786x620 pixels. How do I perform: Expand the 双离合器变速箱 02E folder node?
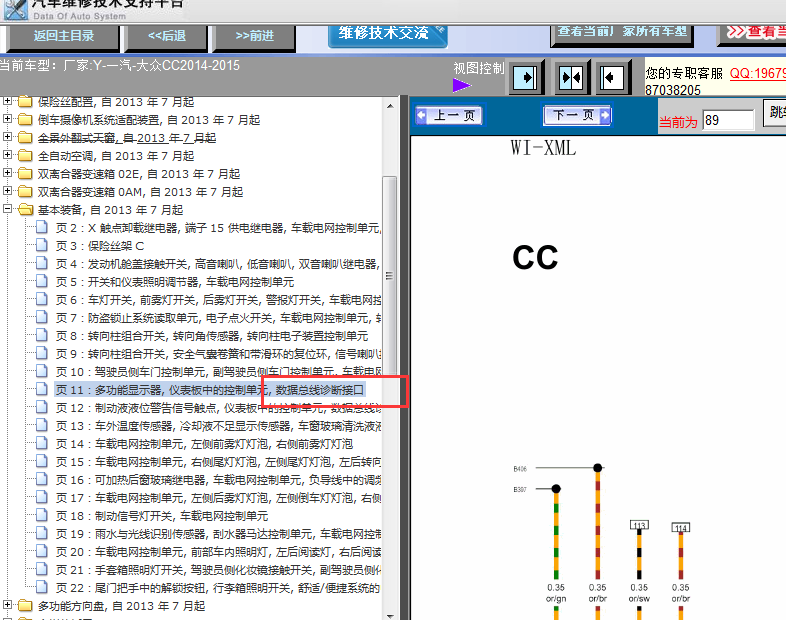pos(7,173)
